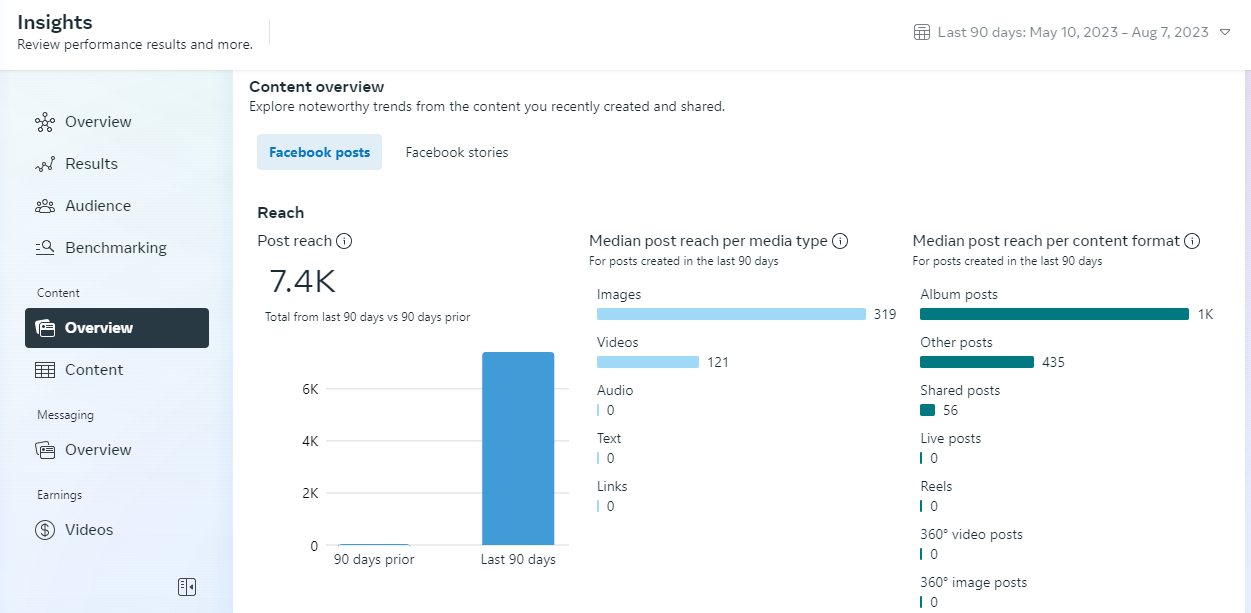This screenshot has height=613, width=1251.
Task: Click the Messaging Overview icon
Action: pos(45,450)
